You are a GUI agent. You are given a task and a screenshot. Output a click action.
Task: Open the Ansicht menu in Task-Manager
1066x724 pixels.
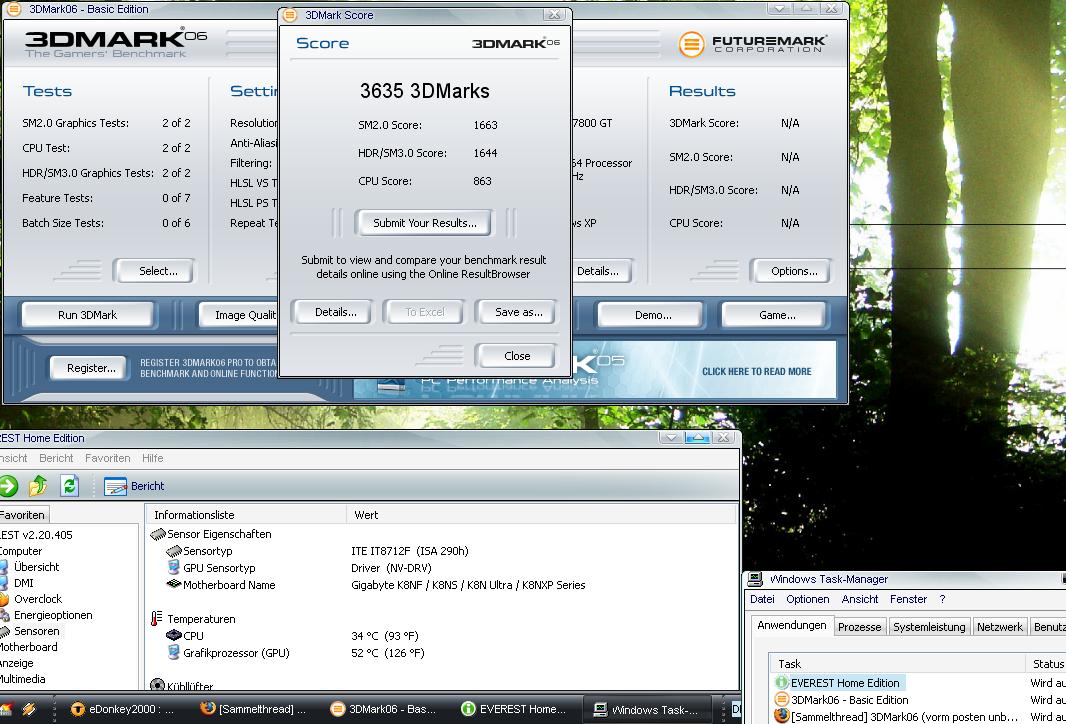pos(860,599)
